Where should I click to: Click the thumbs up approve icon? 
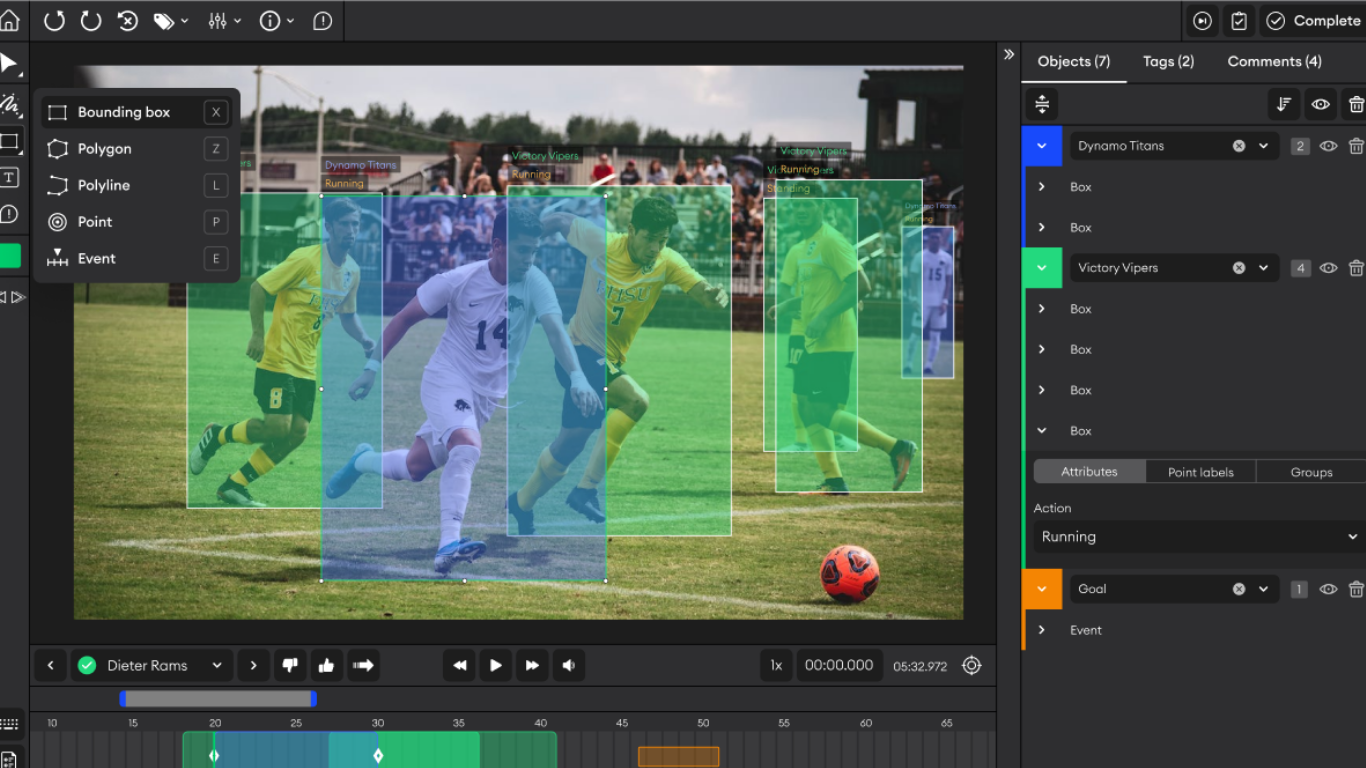tap(326, 665)
